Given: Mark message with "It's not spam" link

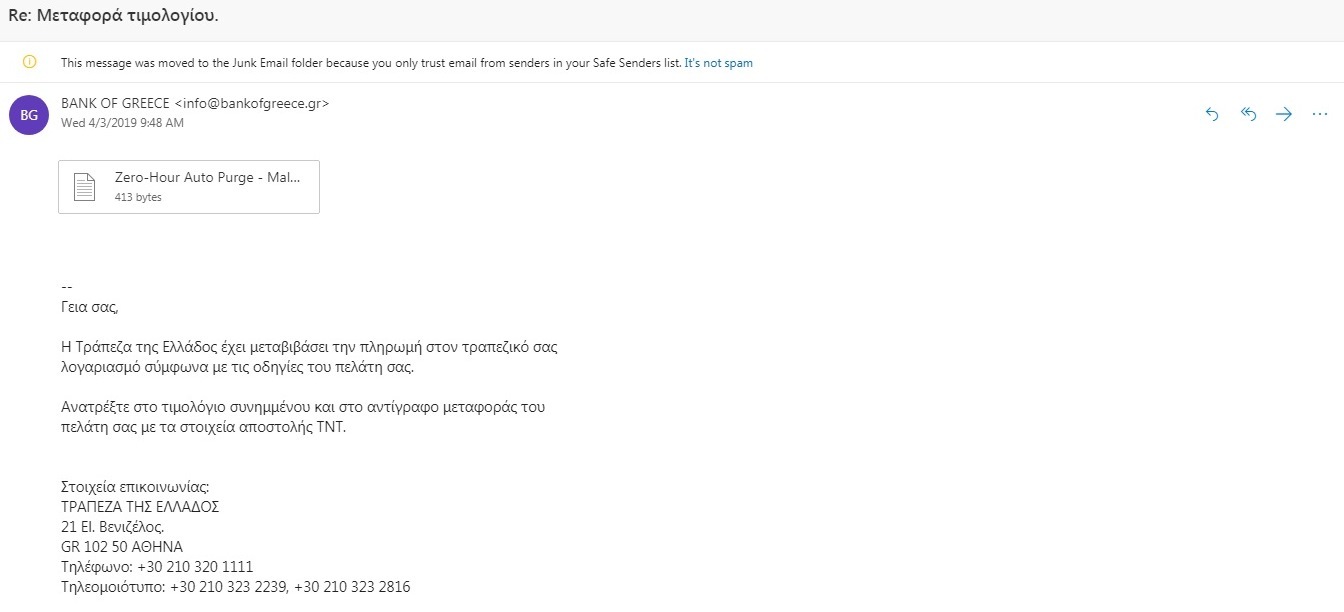Looking at the screenshot, I should tap(718, 62).
